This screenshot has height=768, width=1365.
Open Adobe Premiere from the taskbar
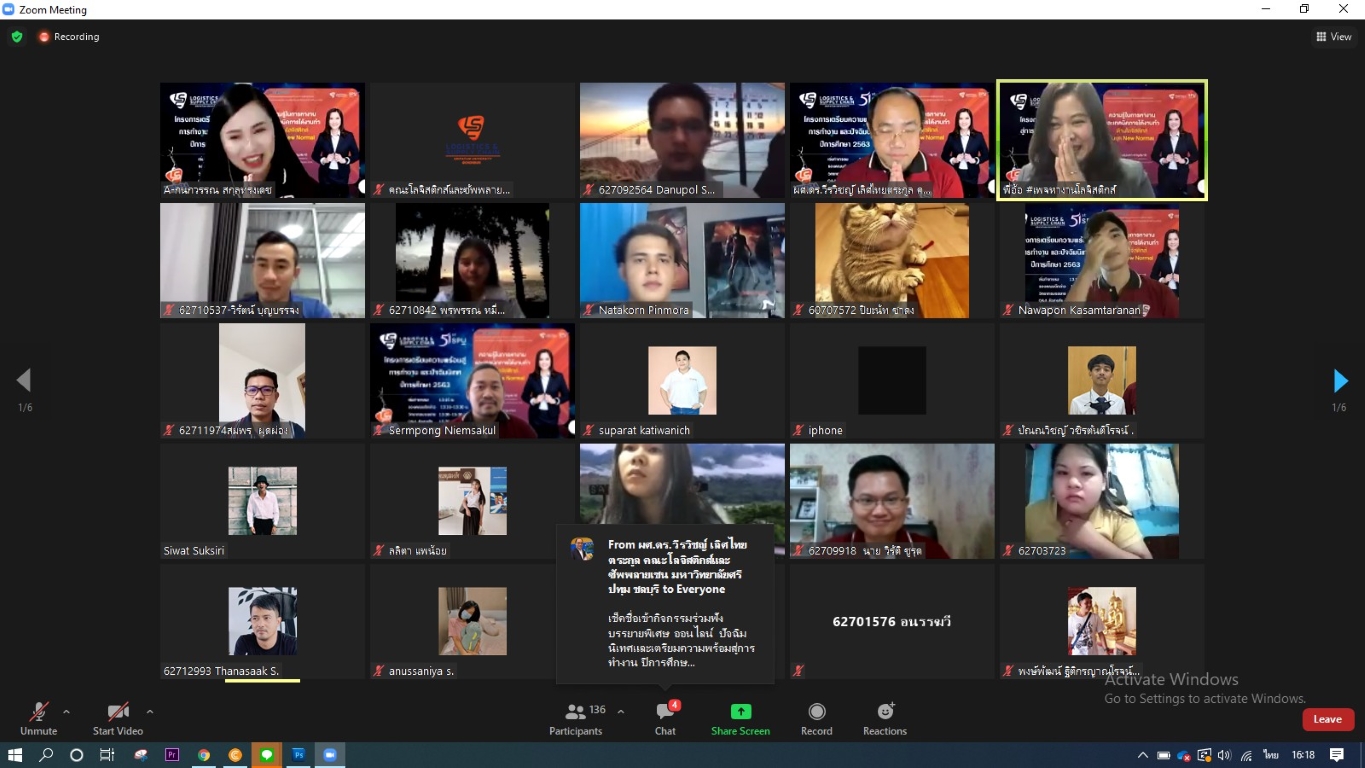coord(171,755)
